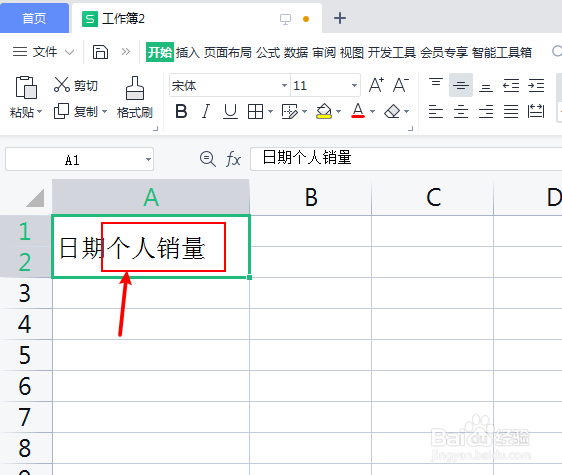Toggle vertical middle alignment
The image size is (562, 475).
tap(461, 85)
